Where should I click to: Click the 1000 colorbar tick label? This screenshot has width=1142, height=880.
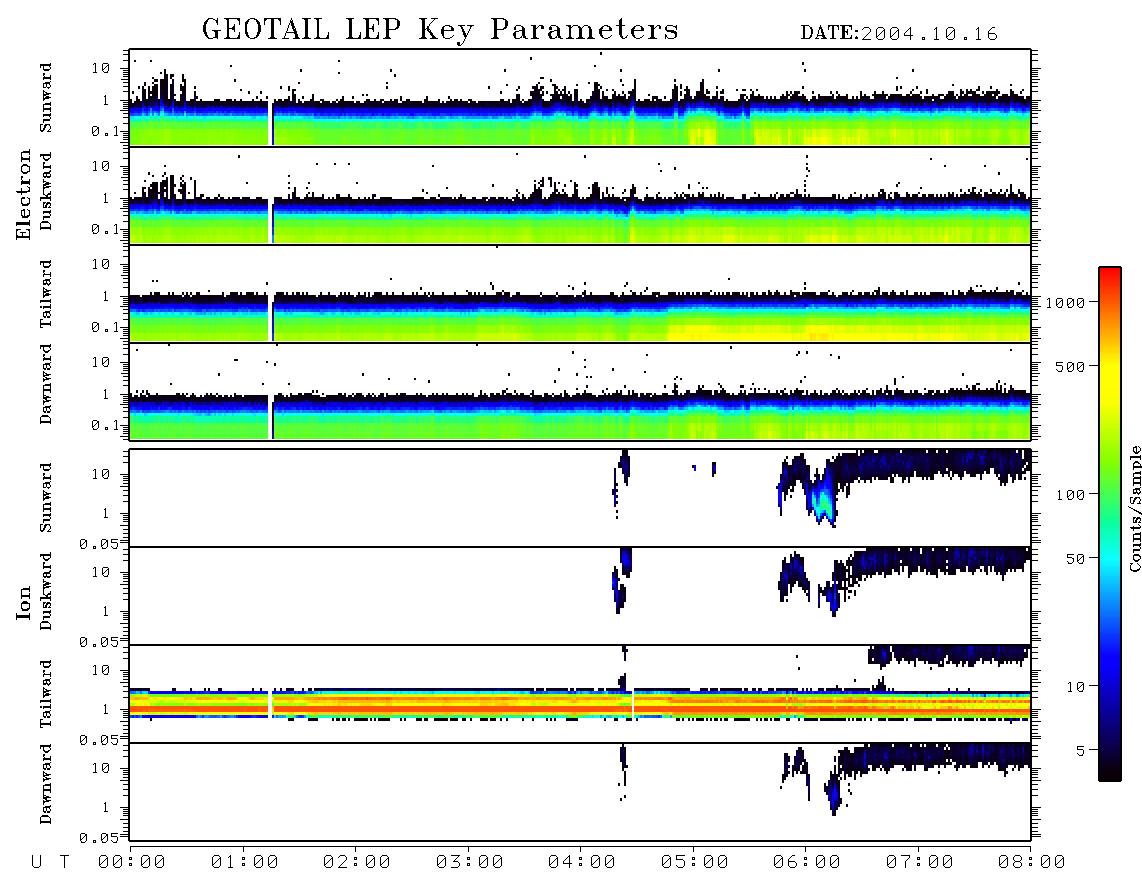(1065, 303)
